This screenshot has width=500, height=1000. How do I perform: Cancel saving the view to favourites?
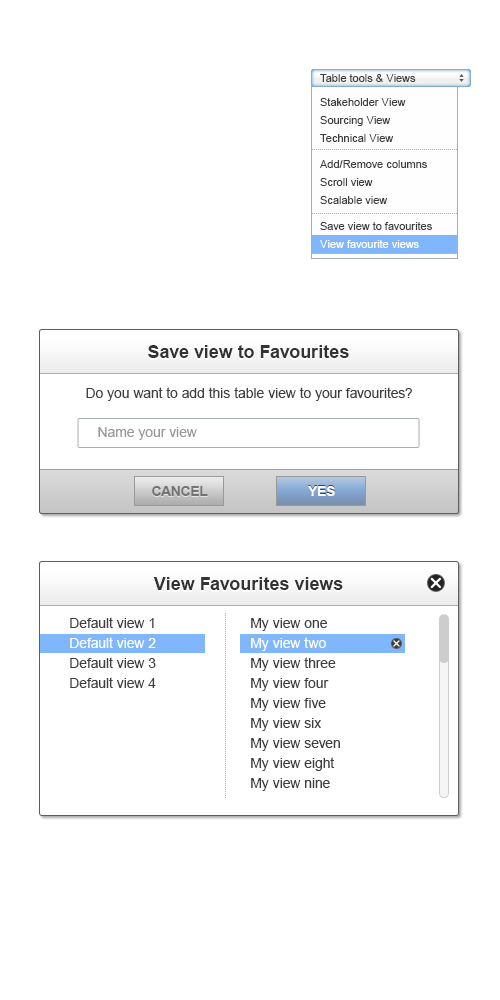pyautogui.click(x=179, y=491)
